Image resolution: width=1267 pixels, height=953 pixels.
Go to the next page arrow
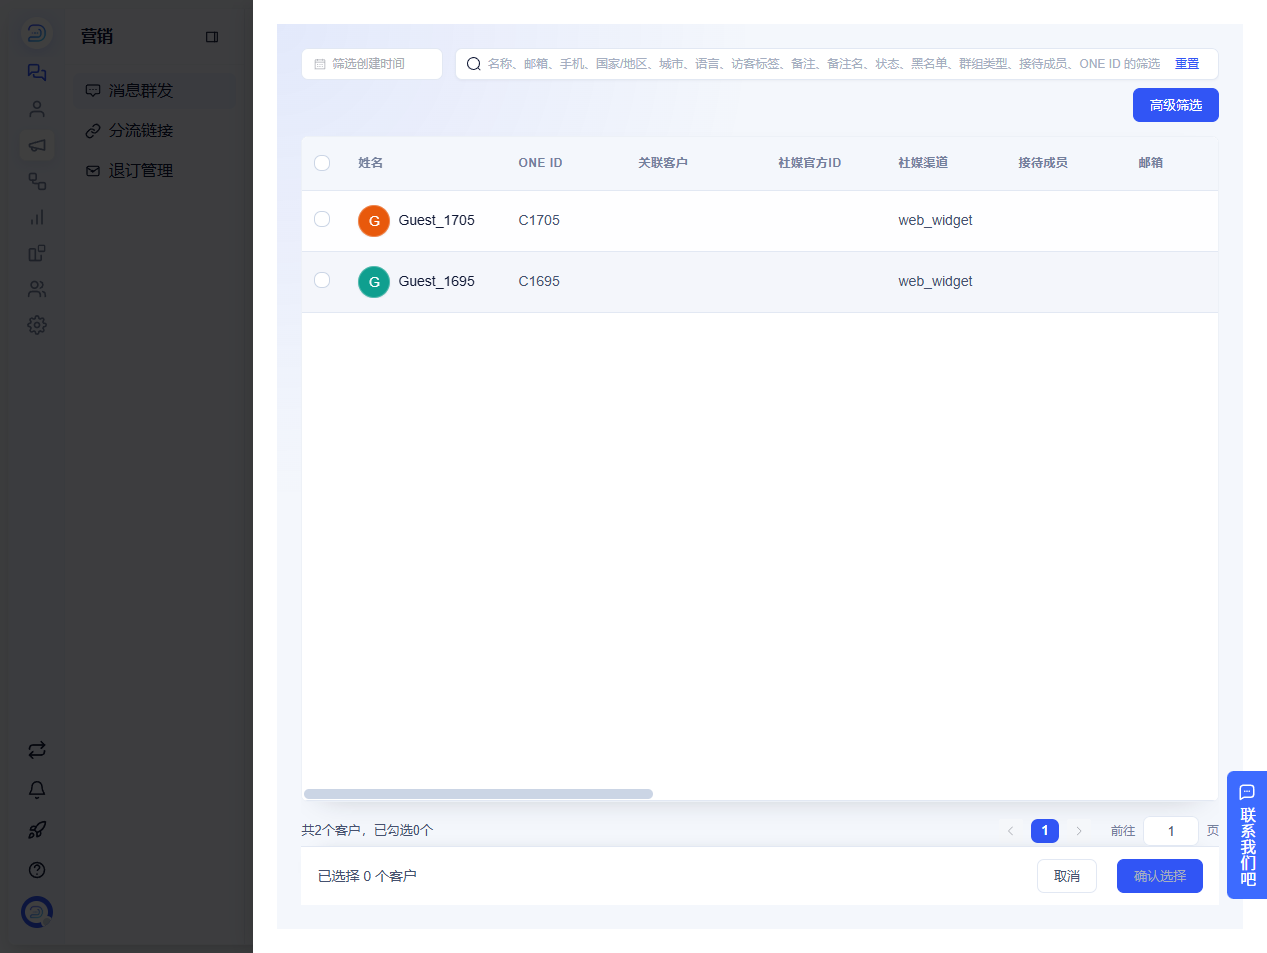pos(1079,831)
